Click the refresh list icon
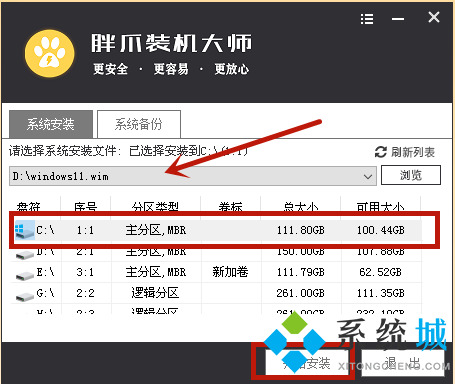The width and height of the screenshot is (455, 384). (381, 152)
